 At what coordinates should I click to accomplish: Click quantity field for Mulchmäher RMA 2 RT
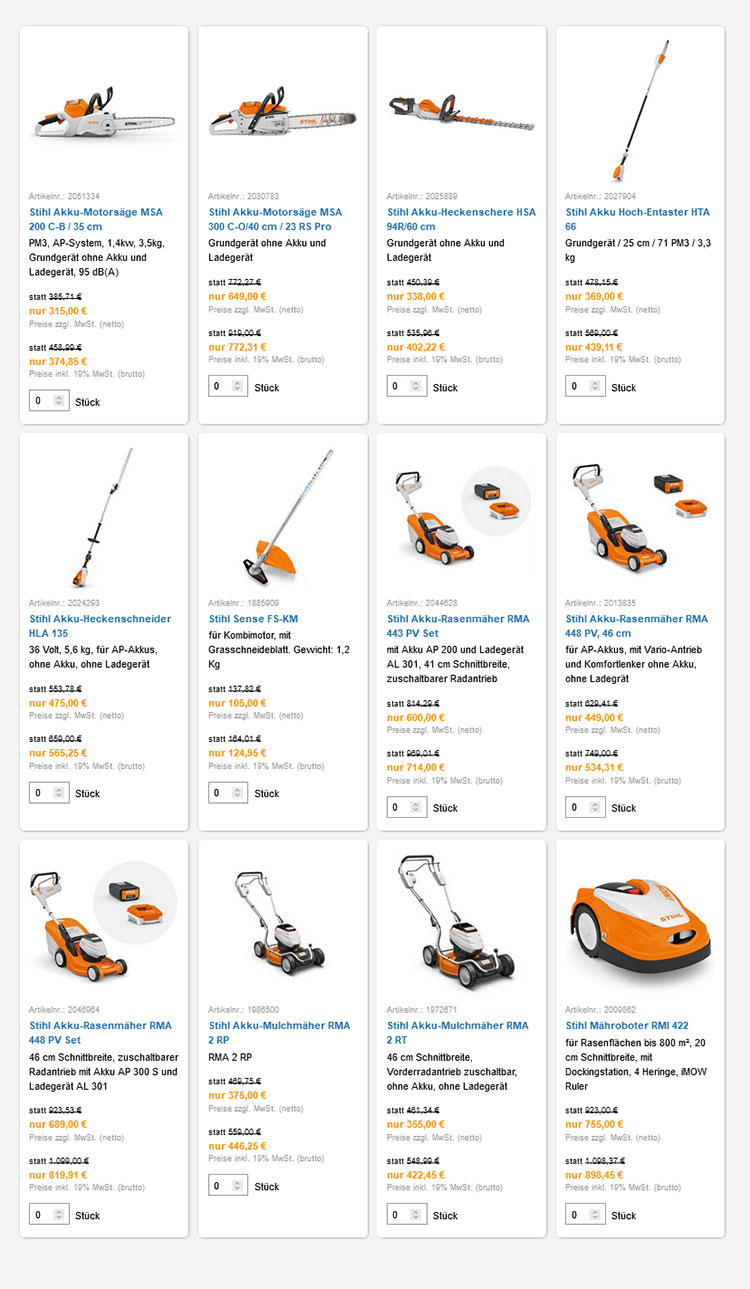pos(407,1215)
